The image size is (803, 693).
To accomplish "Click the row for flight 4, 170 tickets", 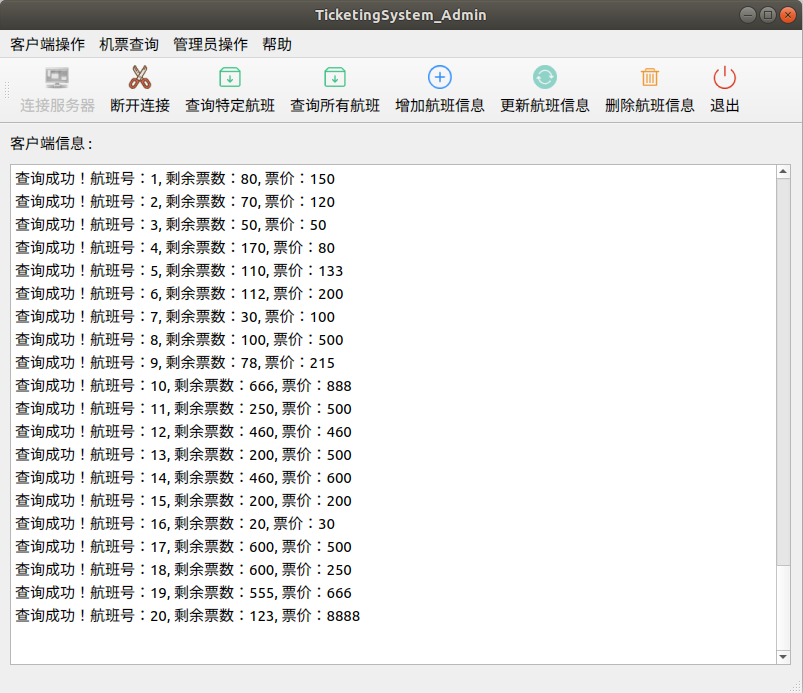I will [175, 248].
